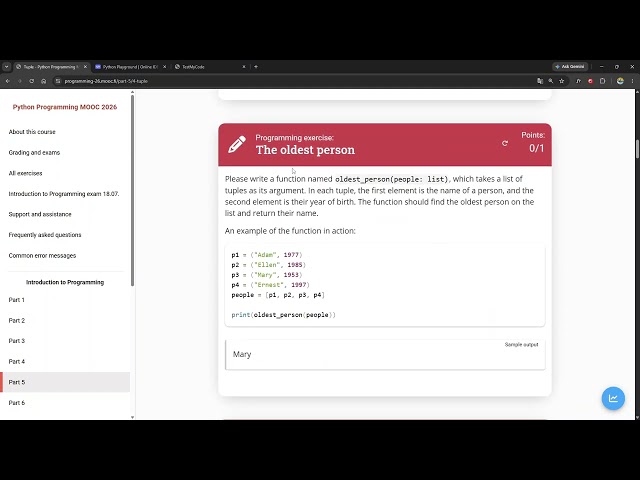Open the zoom magnifier icon

coord(551,81)
